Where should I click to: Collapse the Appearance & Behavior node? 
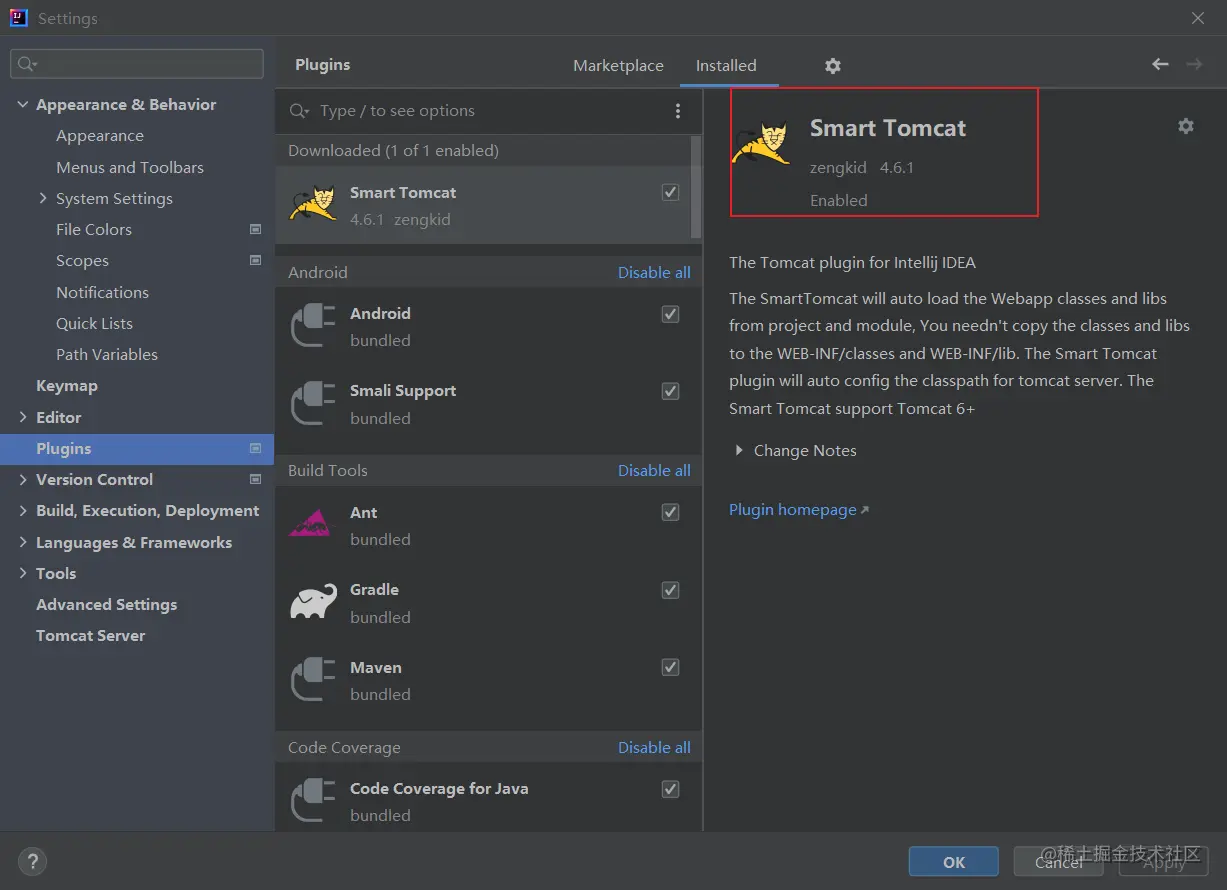point(23,104)
